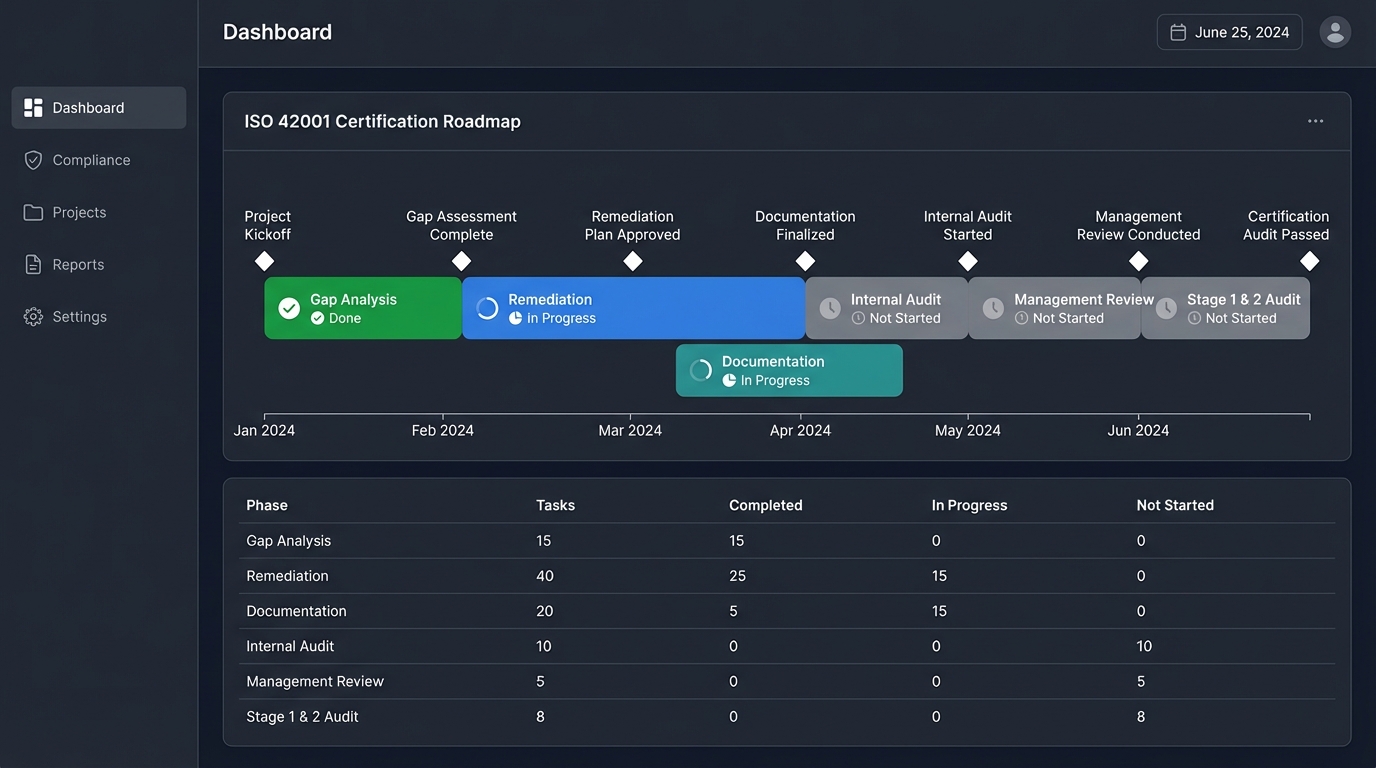Select Dashboard in the sidebar menu
The height and width of the screenshot is (768, 1376).
point(98,108)
